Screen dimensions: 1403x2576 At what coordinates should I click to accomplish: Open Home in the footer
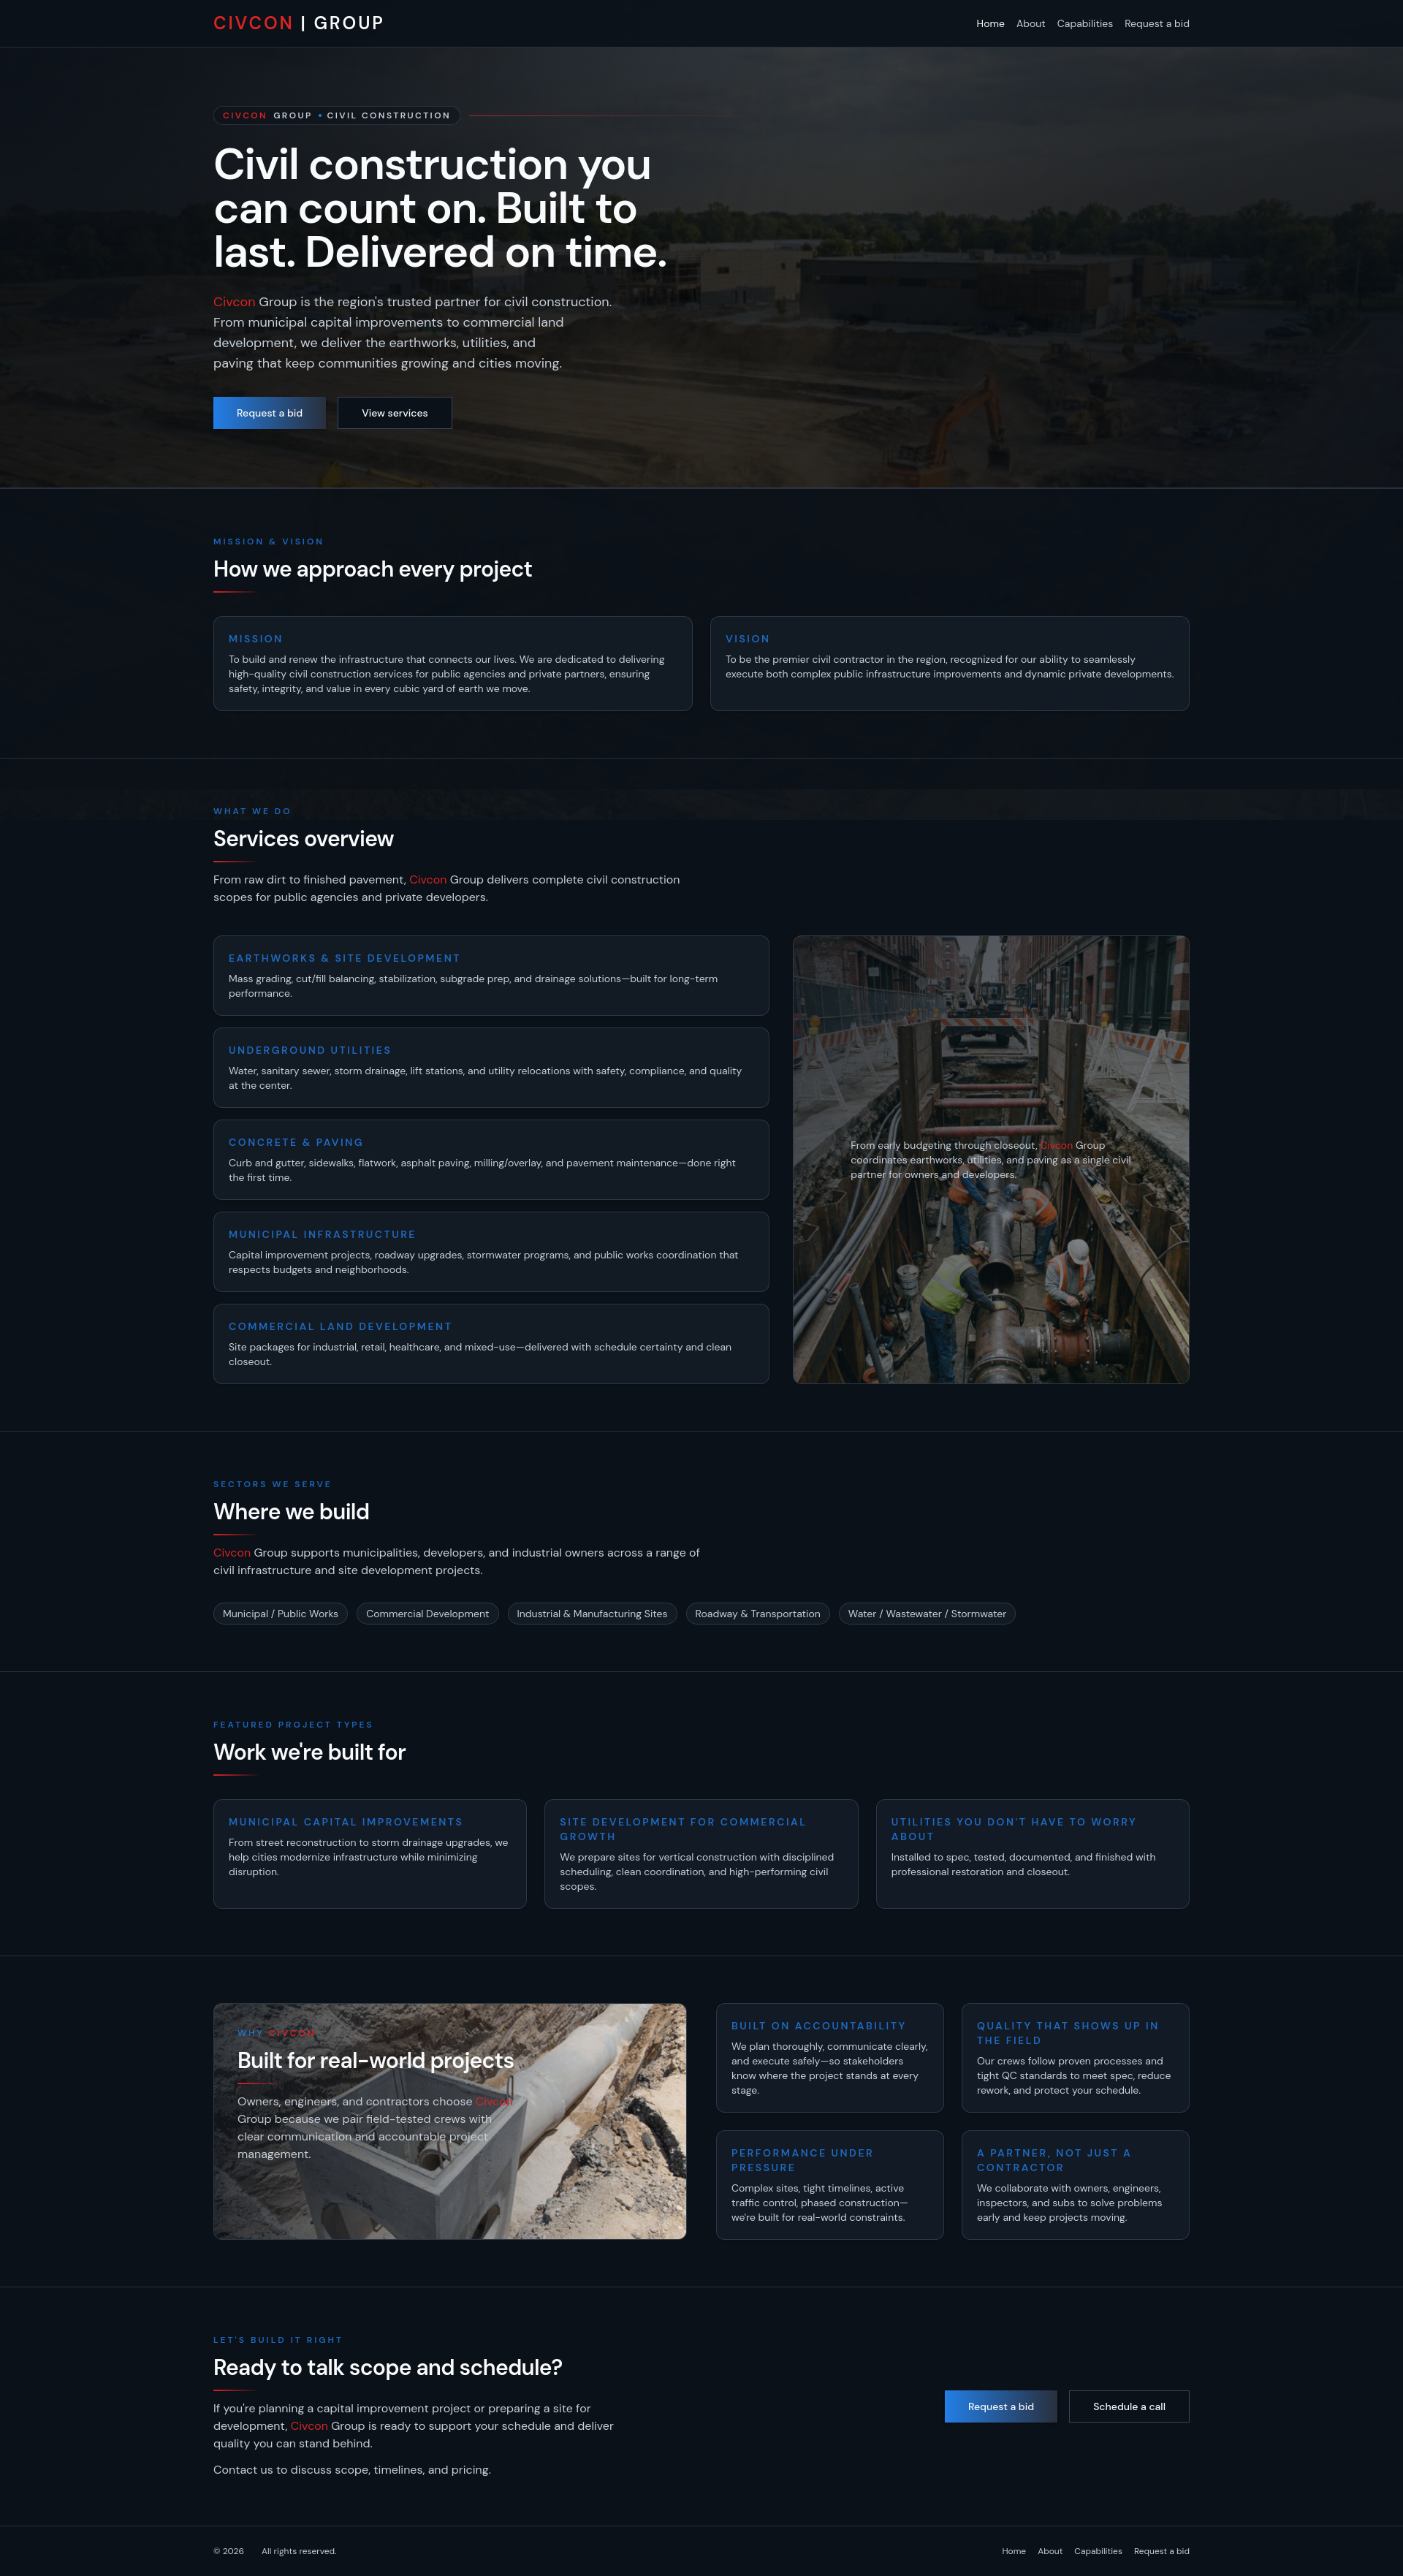point(1014,2551)
